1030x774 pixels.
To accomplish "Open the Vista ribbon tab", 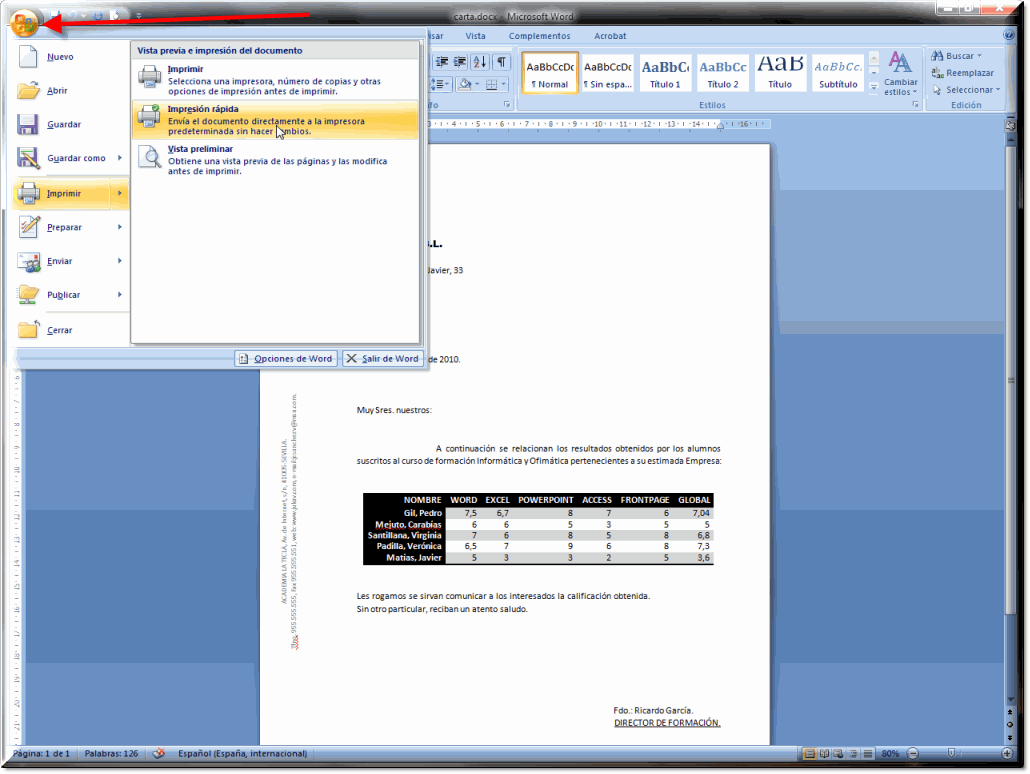I will 476,36.
